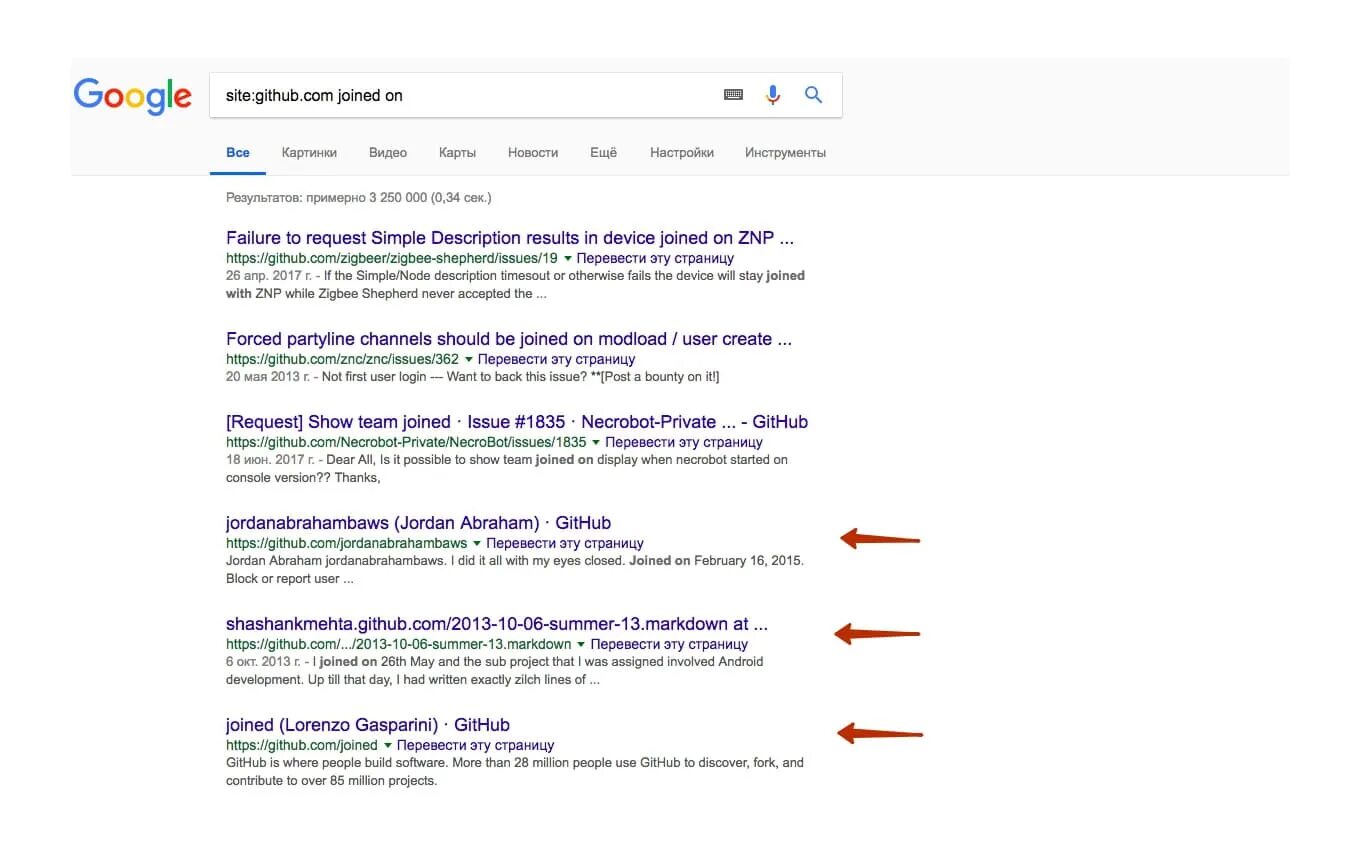Open 'Failure to request Simple Description' result

pos(510,238)
